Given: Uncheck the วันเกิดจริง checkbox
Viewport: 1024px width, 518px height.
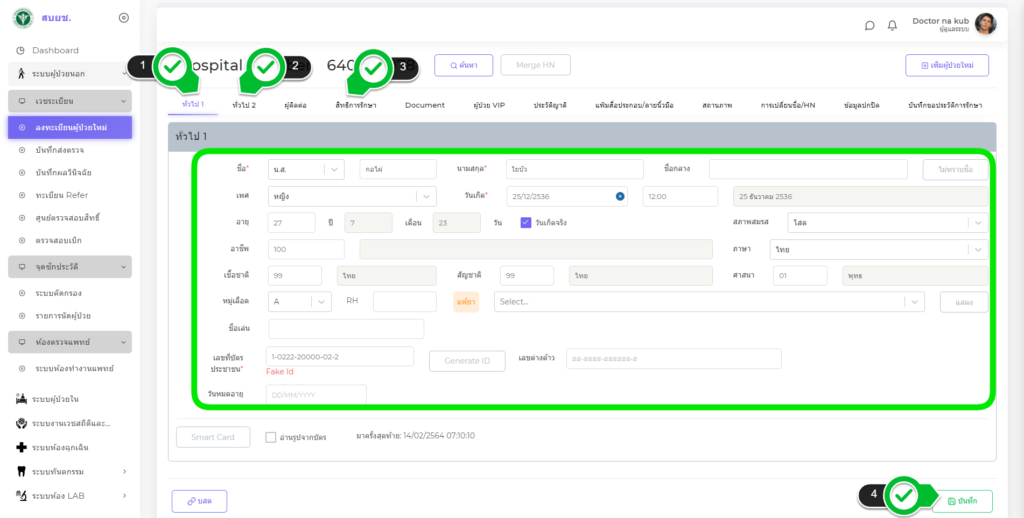Looking at the screenshot, I should pyautogui.click(x=526, y=222).
